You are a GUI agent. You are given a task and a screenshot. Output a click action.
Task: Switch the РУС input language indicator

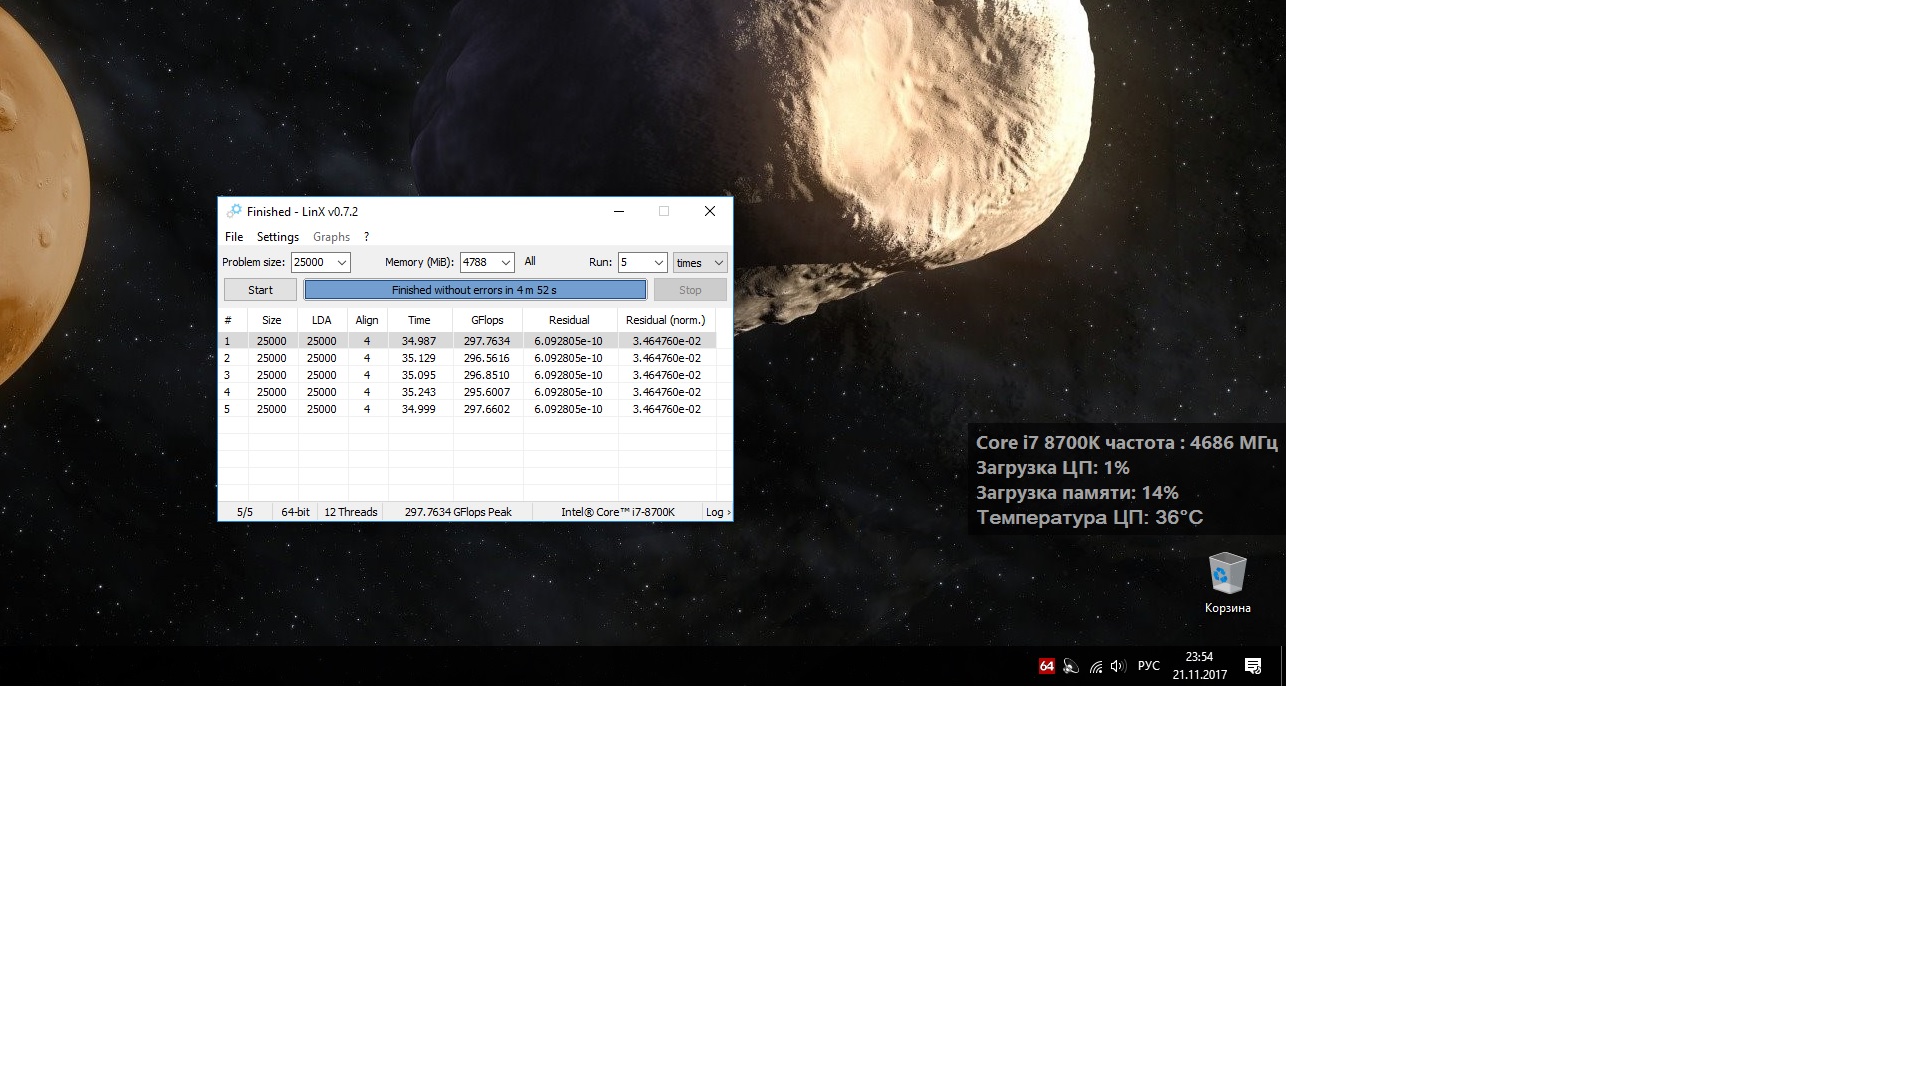point(1148,666)
